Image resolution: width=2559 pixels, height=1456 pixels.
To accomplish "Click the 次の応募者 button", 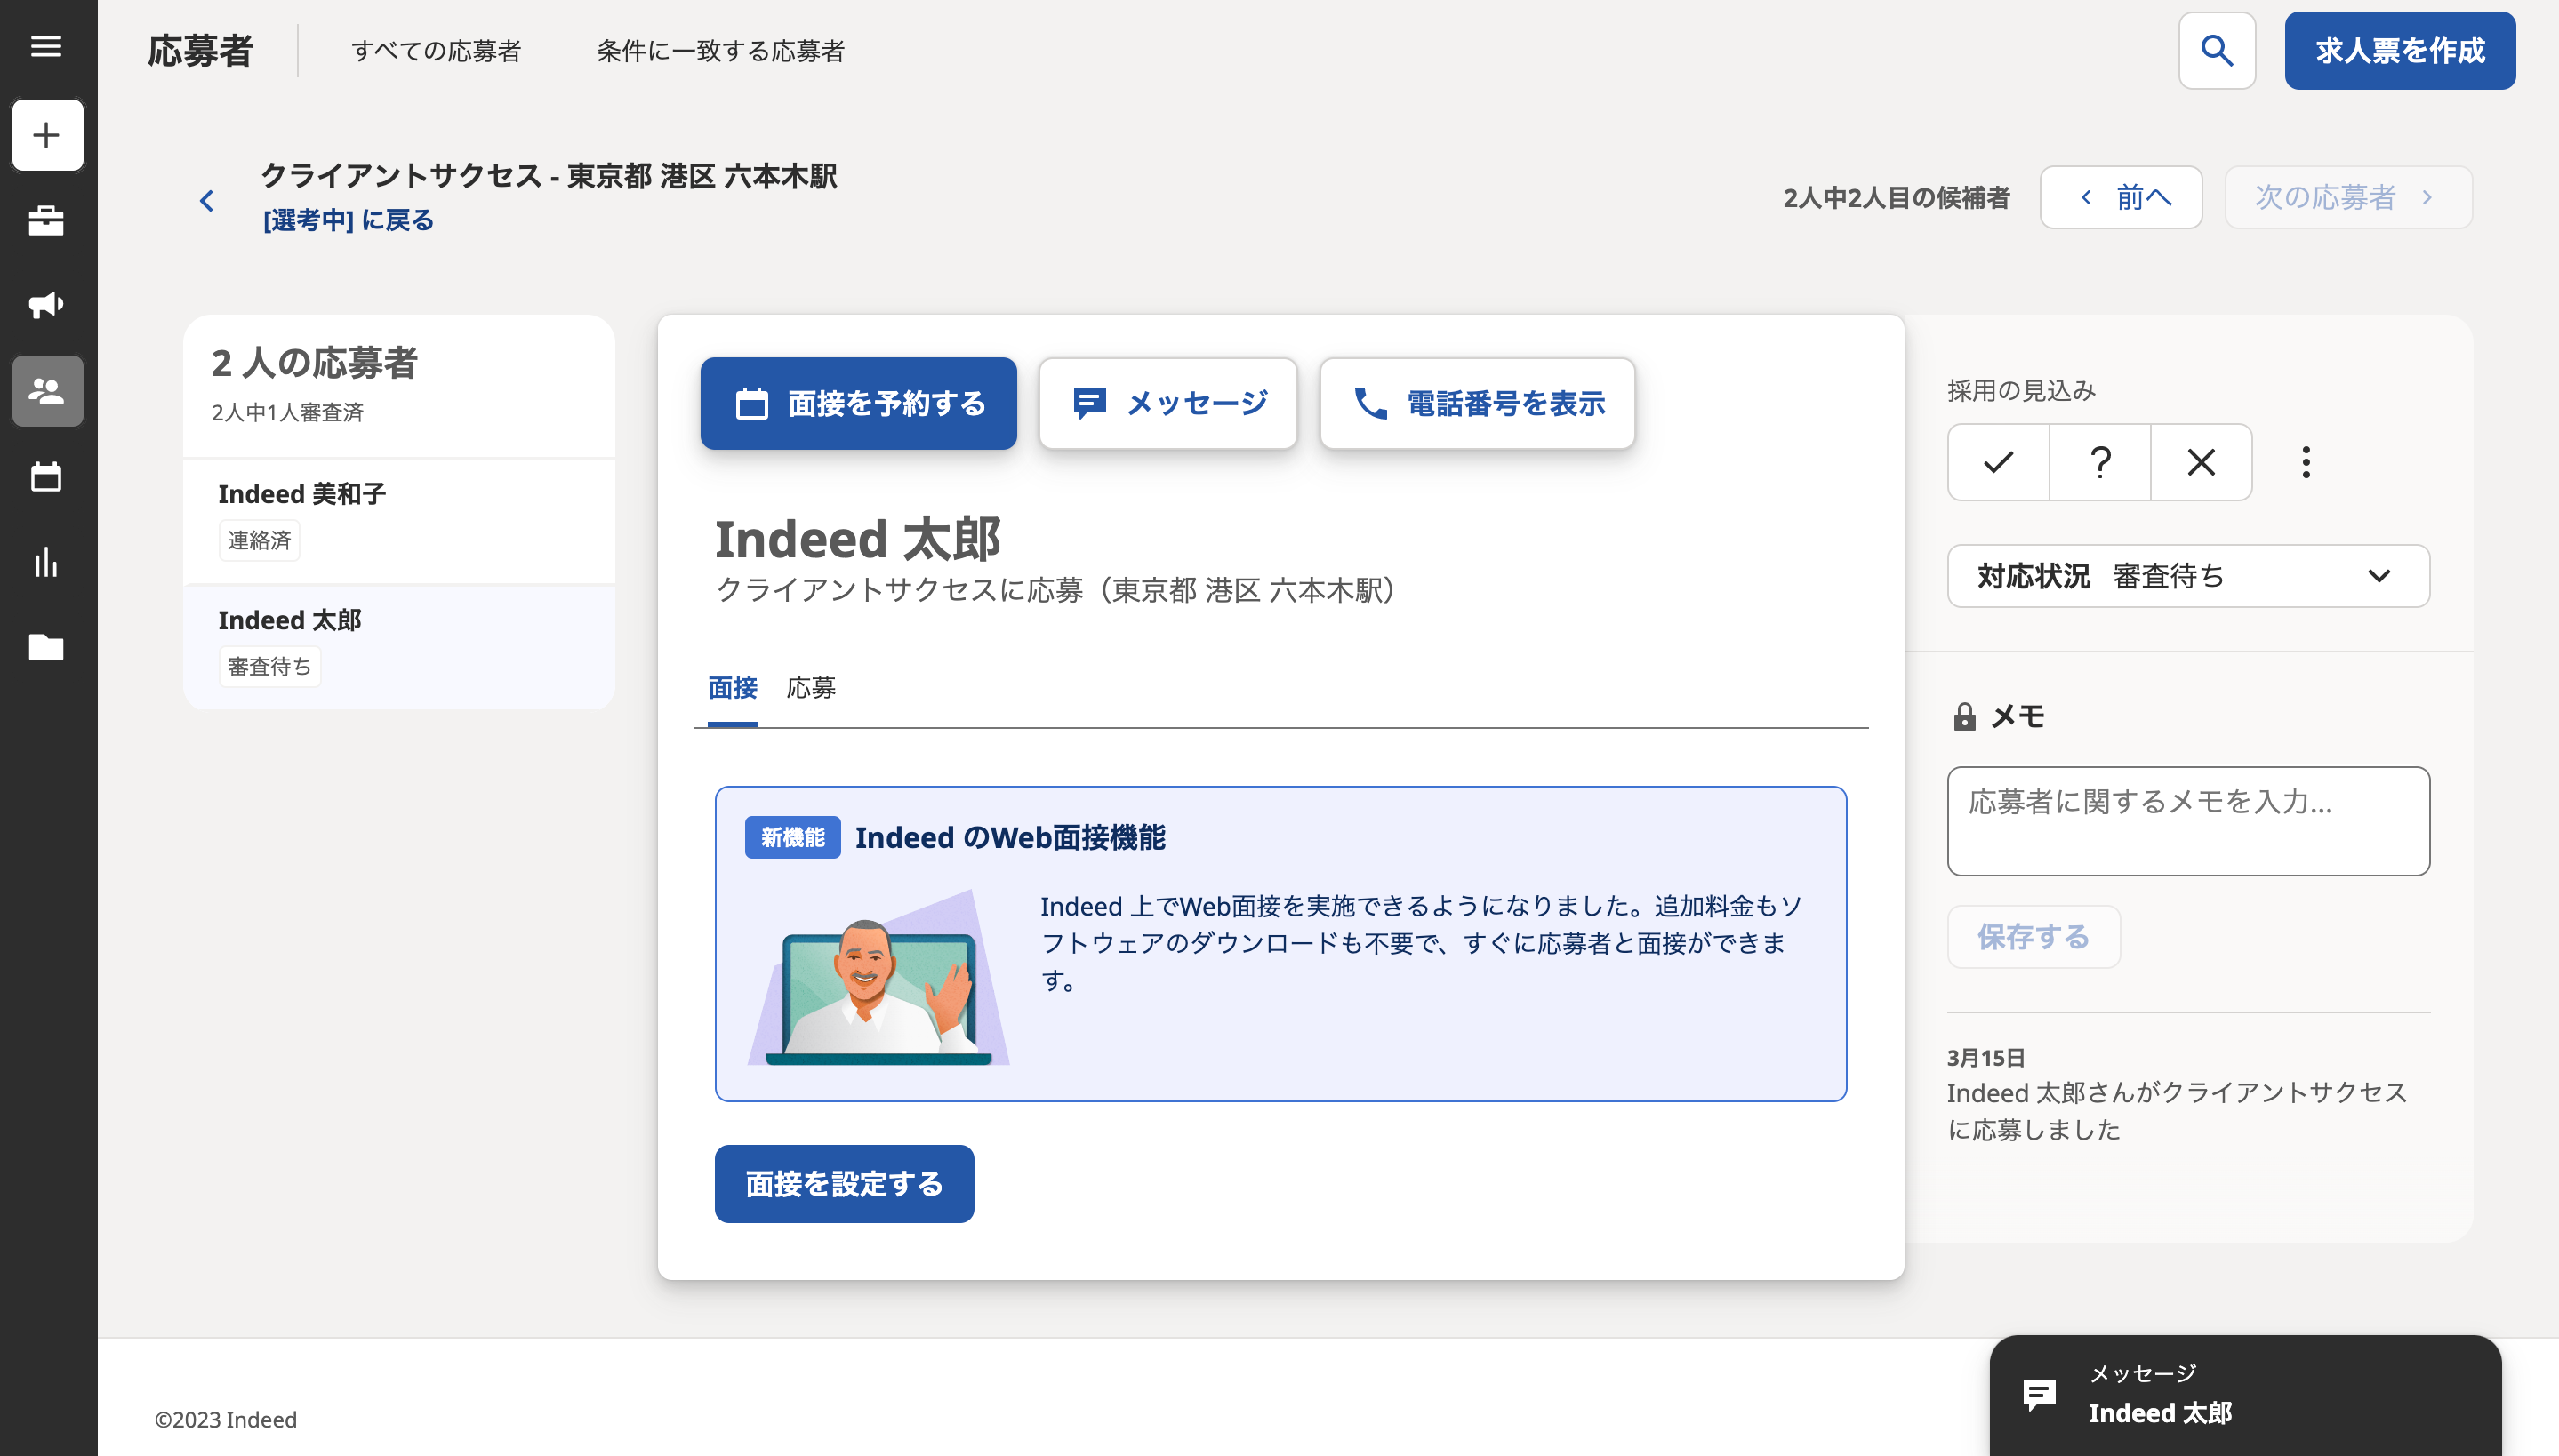I will [2348, 198].
